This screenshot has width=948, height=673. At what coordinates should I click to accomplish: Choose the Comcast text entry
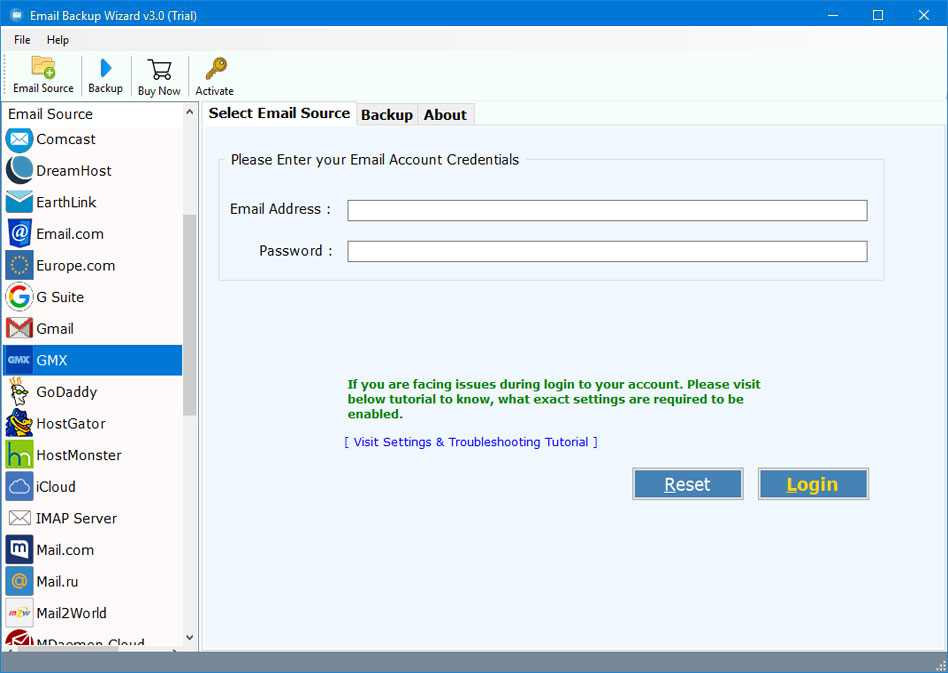tap(66, 139)
